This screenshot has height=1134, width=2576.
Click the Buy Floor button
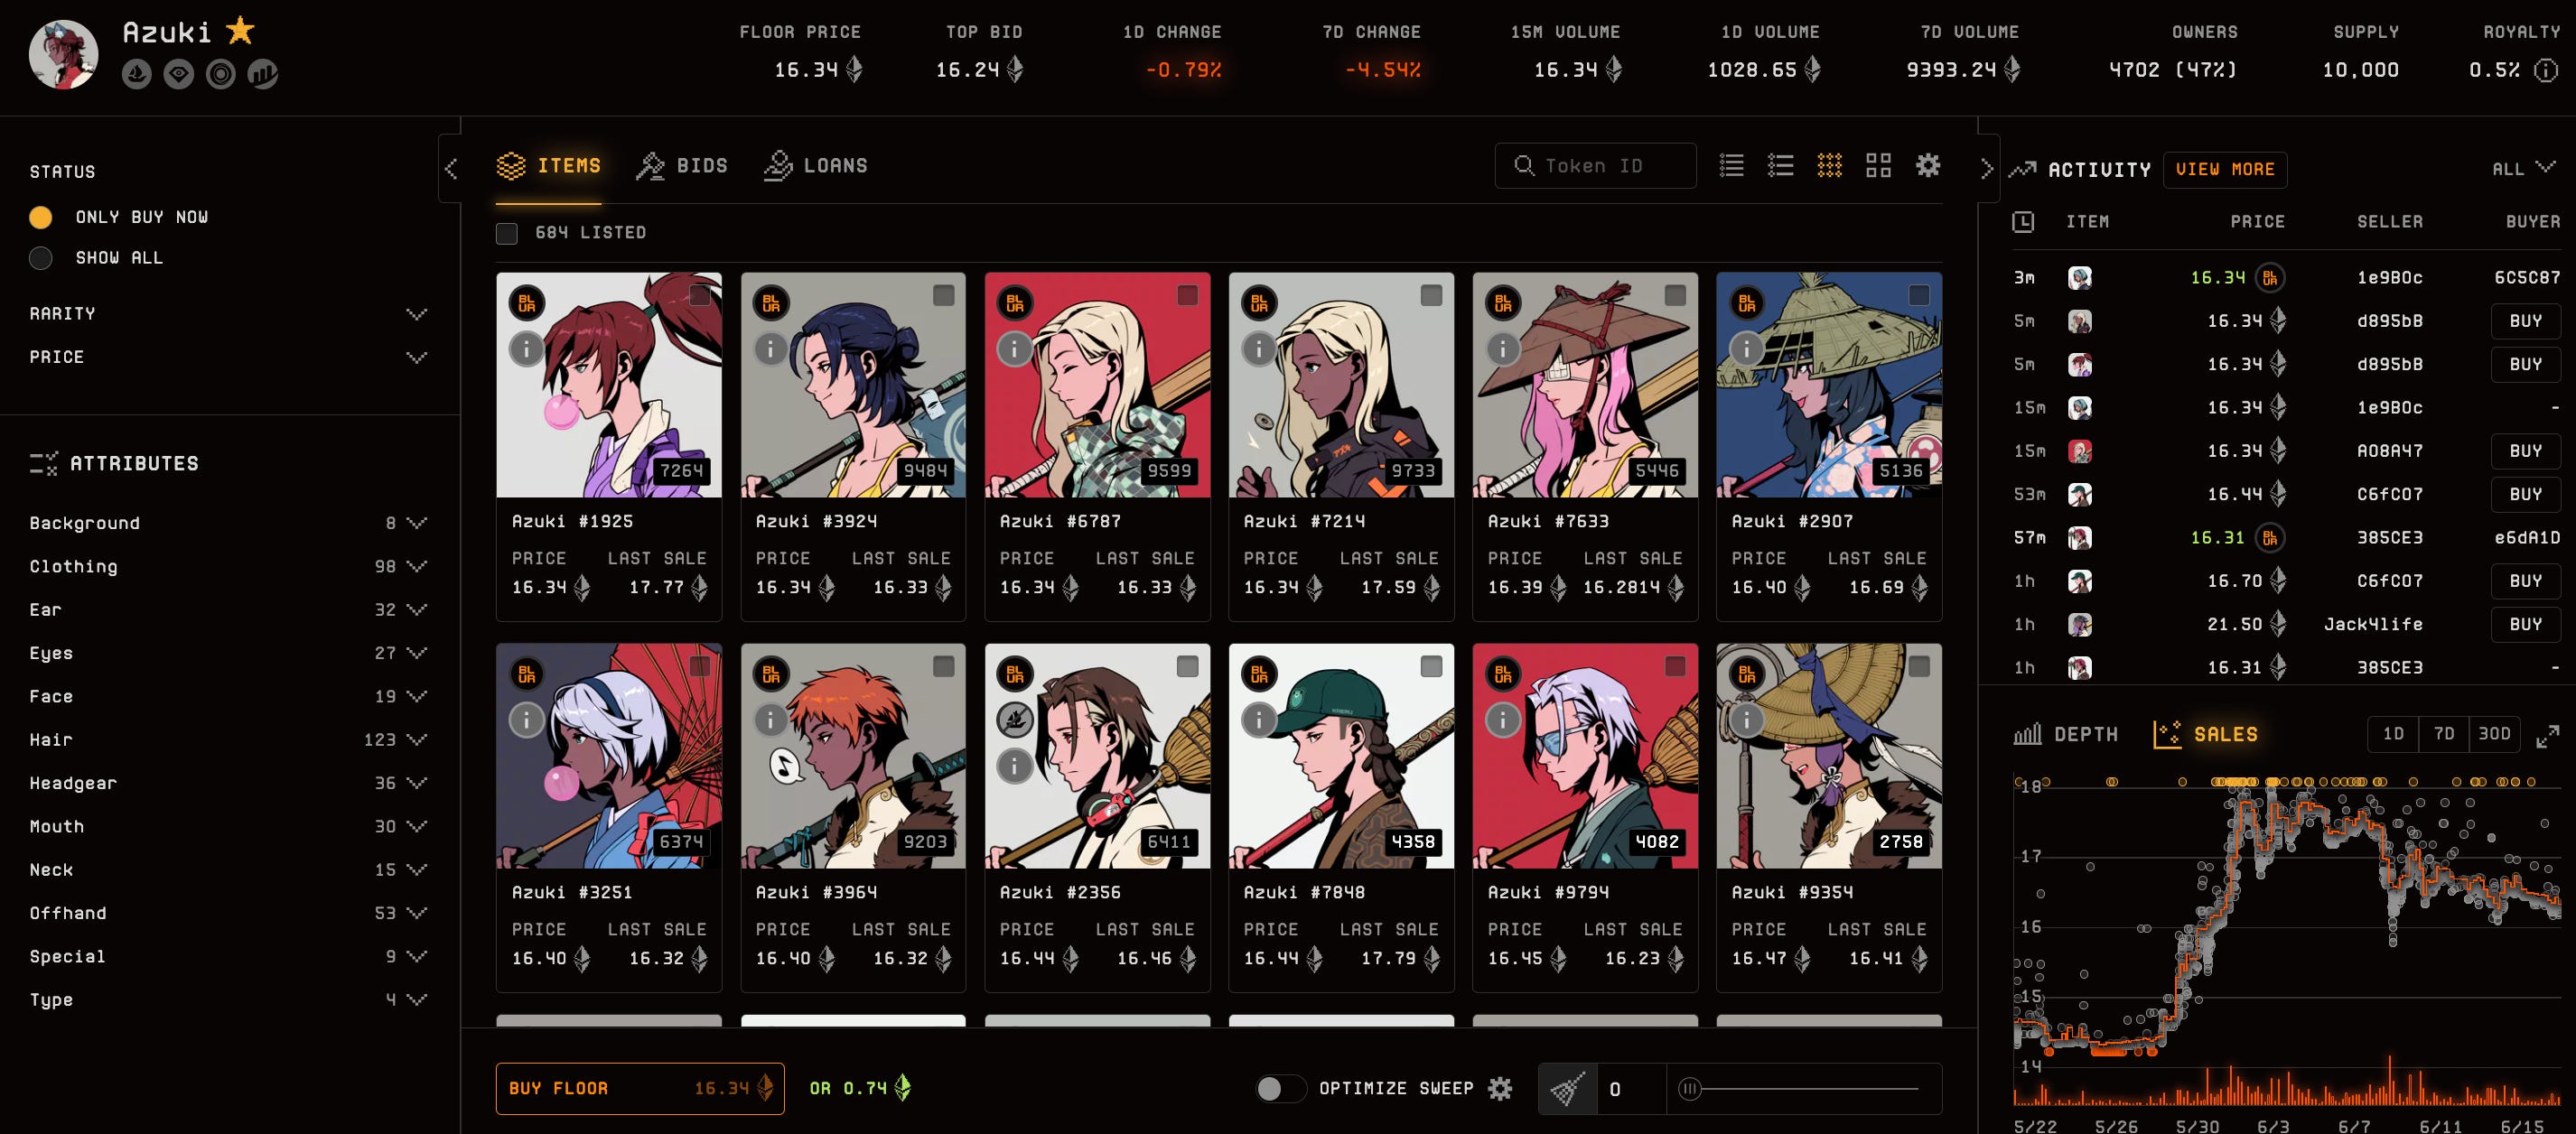click(x=640, y=1088)
